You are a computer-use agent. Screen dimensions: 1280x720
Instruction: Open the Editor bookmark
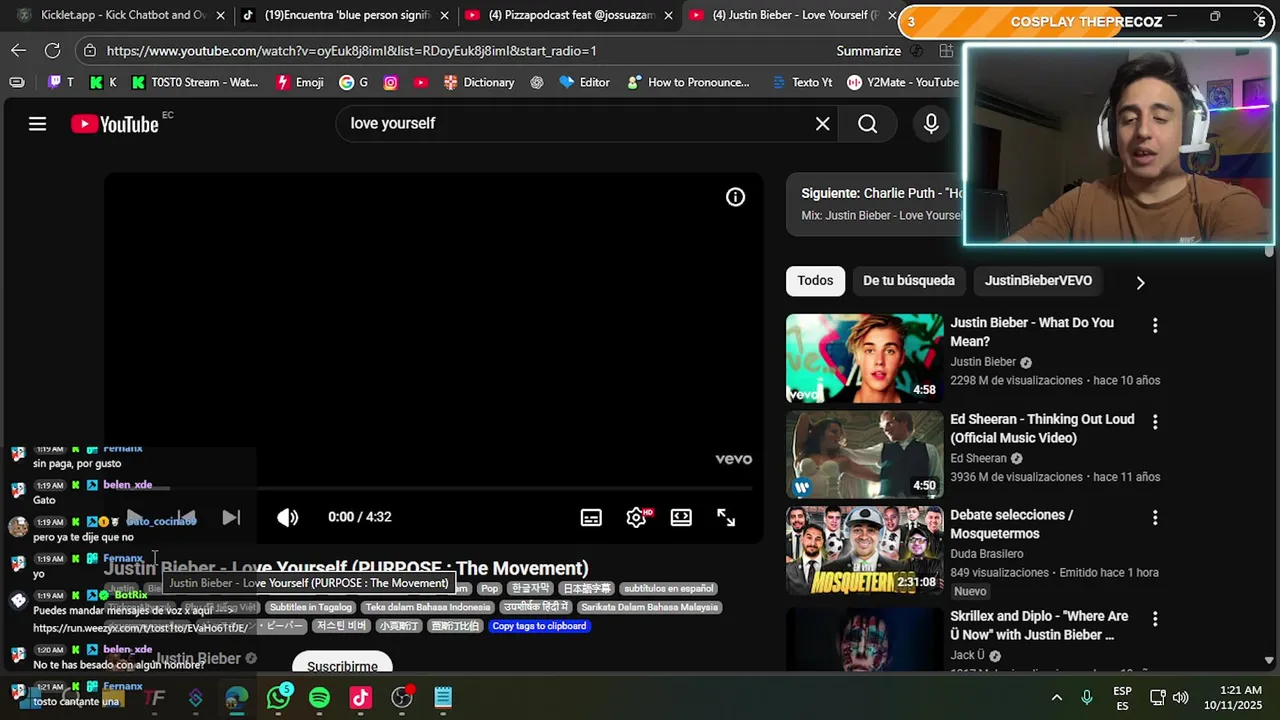pos(585,82)
